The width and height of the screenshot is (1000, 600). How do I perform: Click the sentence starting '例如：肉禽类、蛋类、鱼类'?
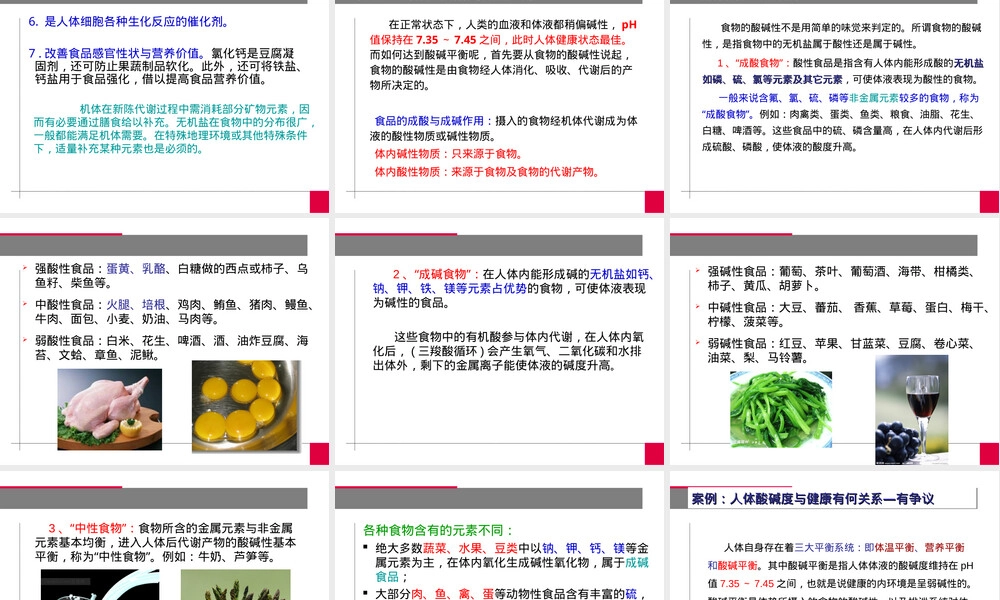pos(841,130)
